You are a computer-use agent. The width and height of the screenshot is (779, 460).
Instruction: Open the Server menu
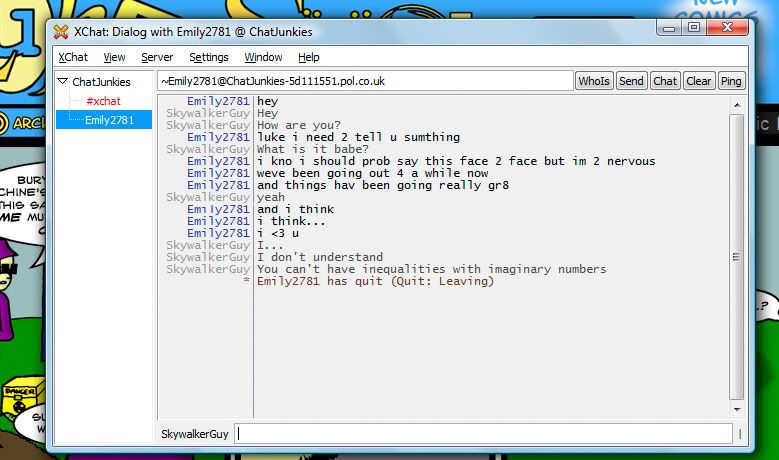157,57
